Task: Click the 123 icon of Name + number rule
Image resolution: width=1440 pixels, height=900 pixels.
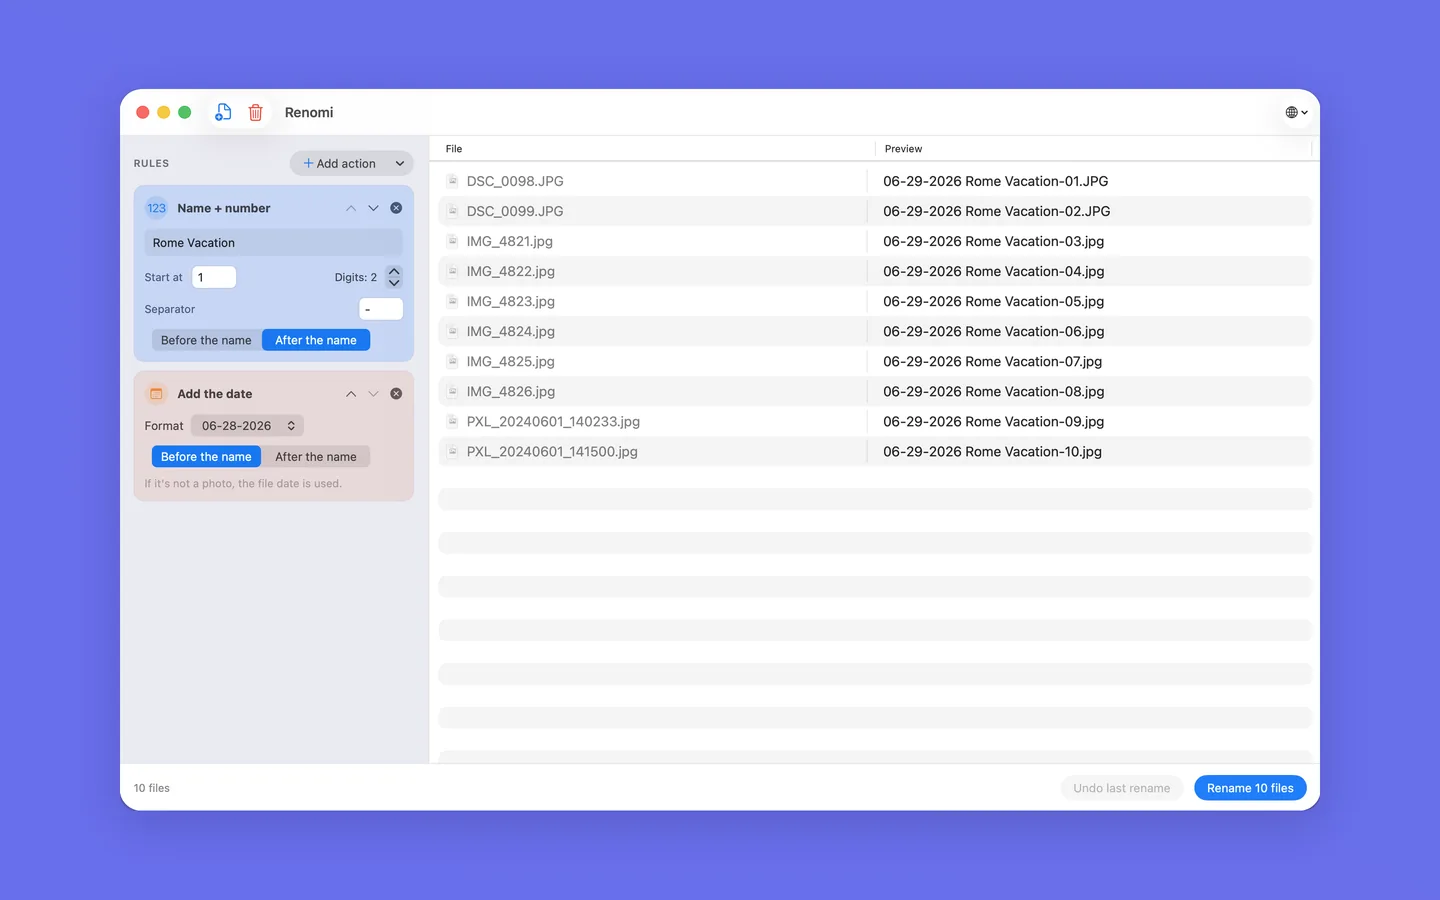Action: point(157,208)
